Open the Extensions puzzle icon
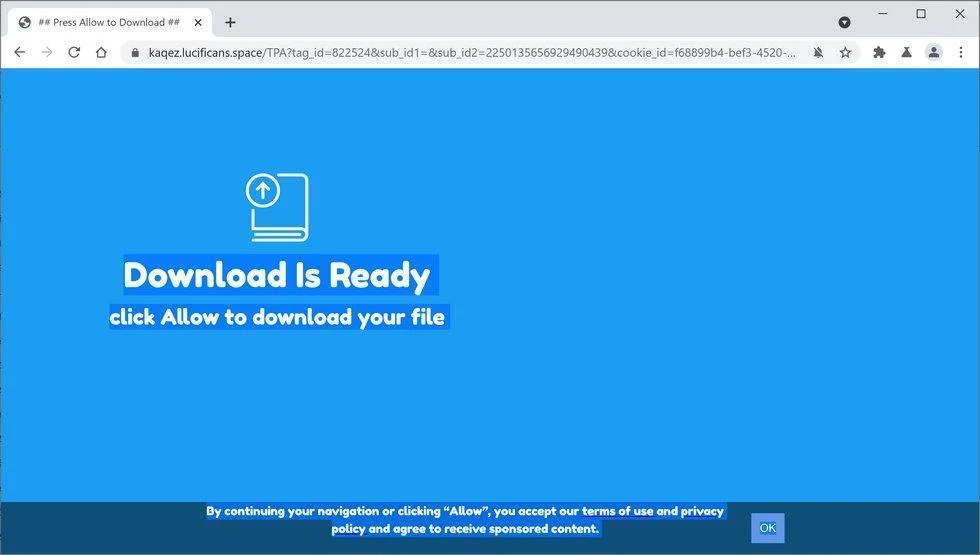The image size is (980, 555). click(x=879, y=52)
